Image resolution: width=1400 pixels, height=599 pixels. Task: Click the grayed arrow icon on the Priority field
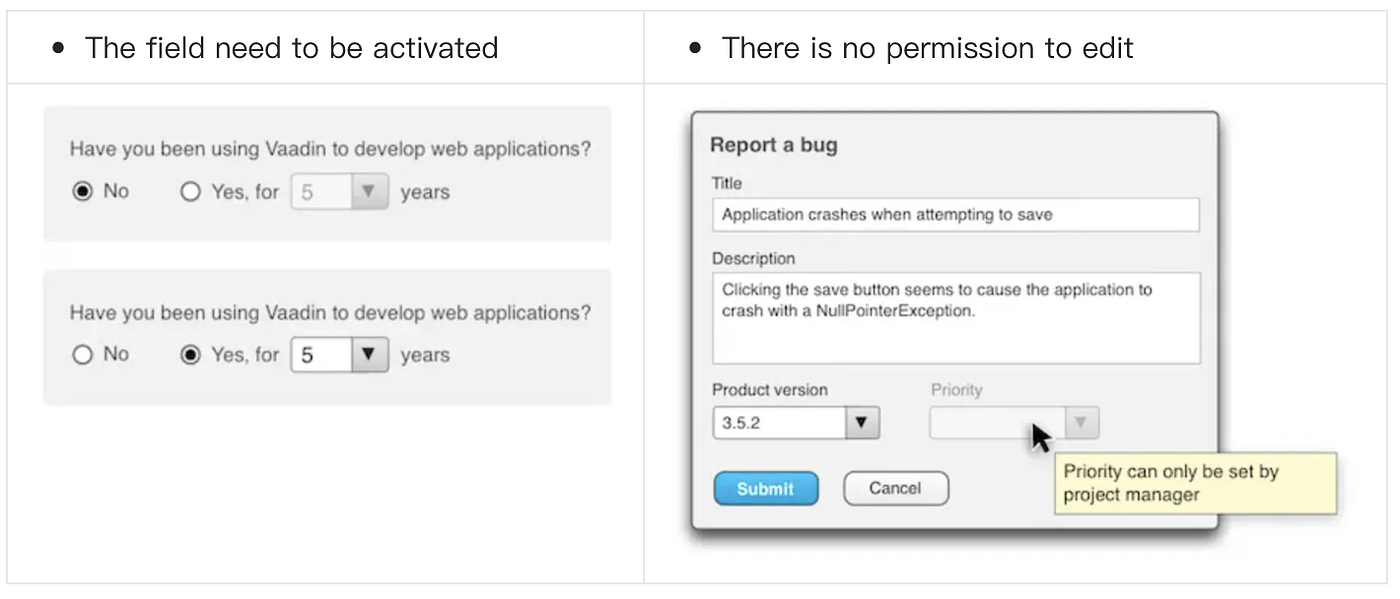[x=1081, y=422]
